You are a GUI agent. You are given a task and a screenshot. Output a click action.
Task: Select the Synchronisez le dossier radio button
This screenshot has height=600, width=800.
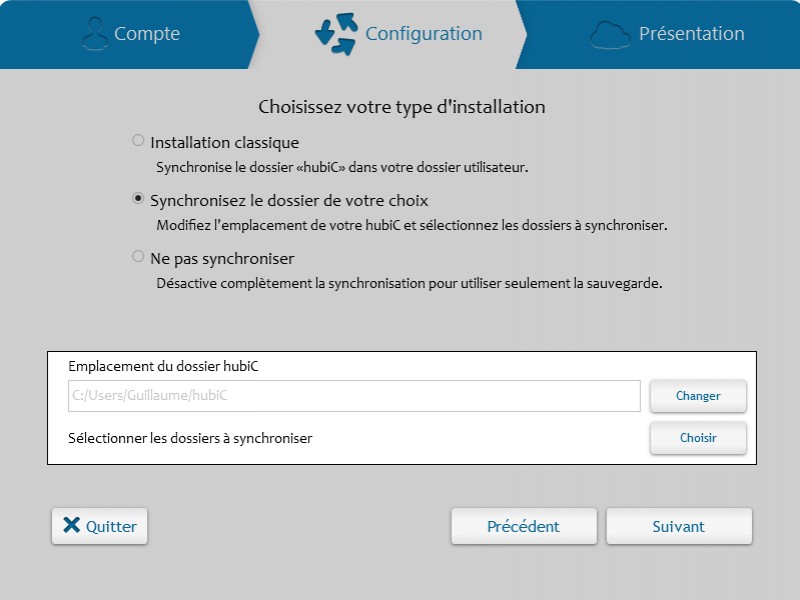(x=138, y=199)
